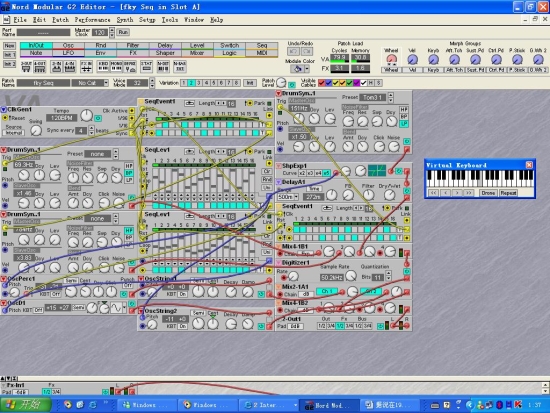Viewport: 550px width, 413px height.
Task: Toggle yellow visible cables checkbox
Action: click(x=335, y=83)
